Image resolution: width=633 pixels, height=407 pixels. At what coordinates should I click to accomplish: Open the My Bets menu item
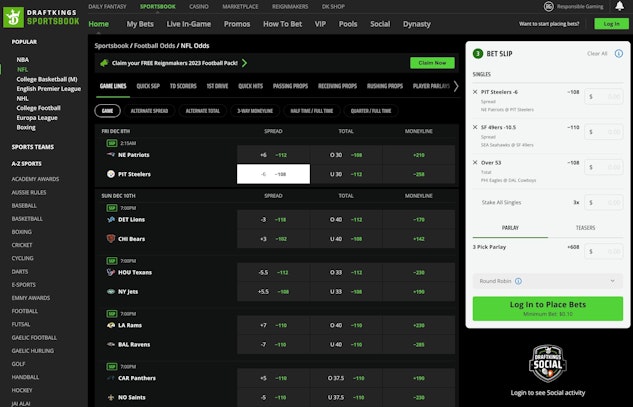click(x=140, y=24)
